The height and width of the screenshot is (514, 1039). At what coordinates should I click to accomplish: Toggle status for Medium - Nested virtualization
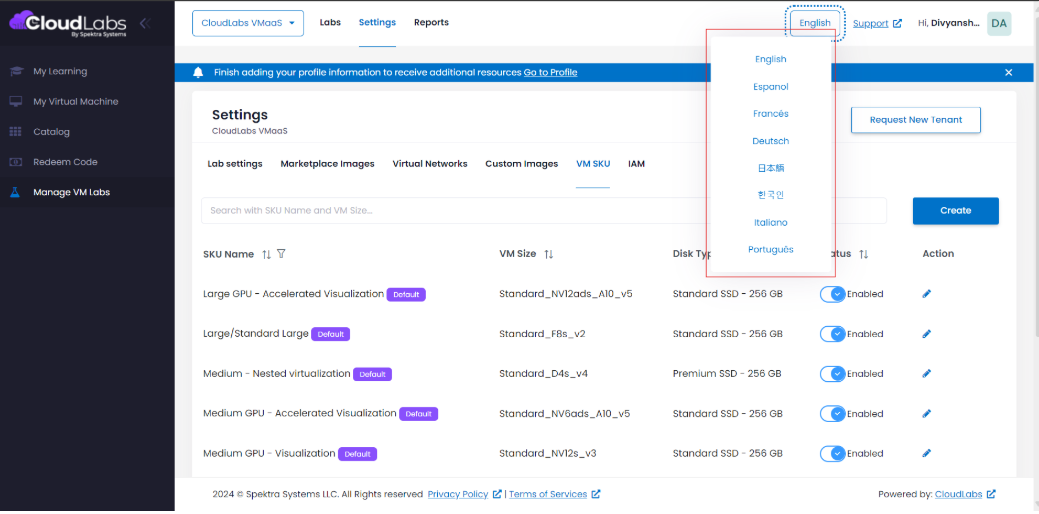coord(832,374)
